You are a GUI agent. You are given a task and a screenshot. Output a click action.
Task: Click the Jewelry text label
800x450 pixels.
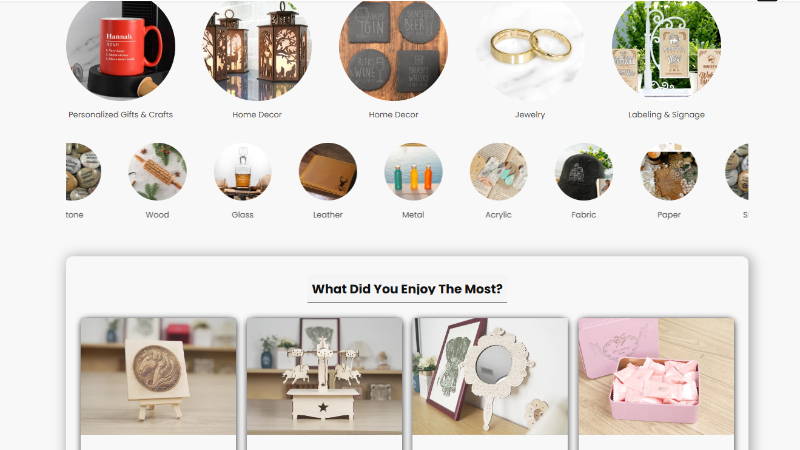pos(530,115)
